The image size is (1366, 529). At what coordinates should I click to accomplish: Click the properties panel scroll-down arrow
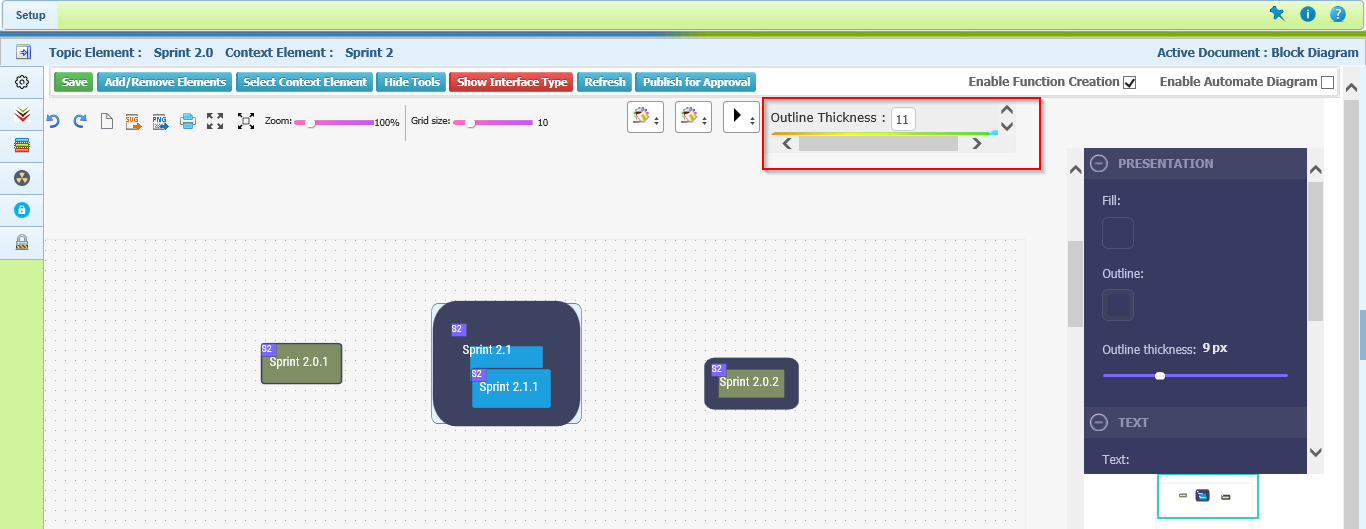(x=1316, y=452)
